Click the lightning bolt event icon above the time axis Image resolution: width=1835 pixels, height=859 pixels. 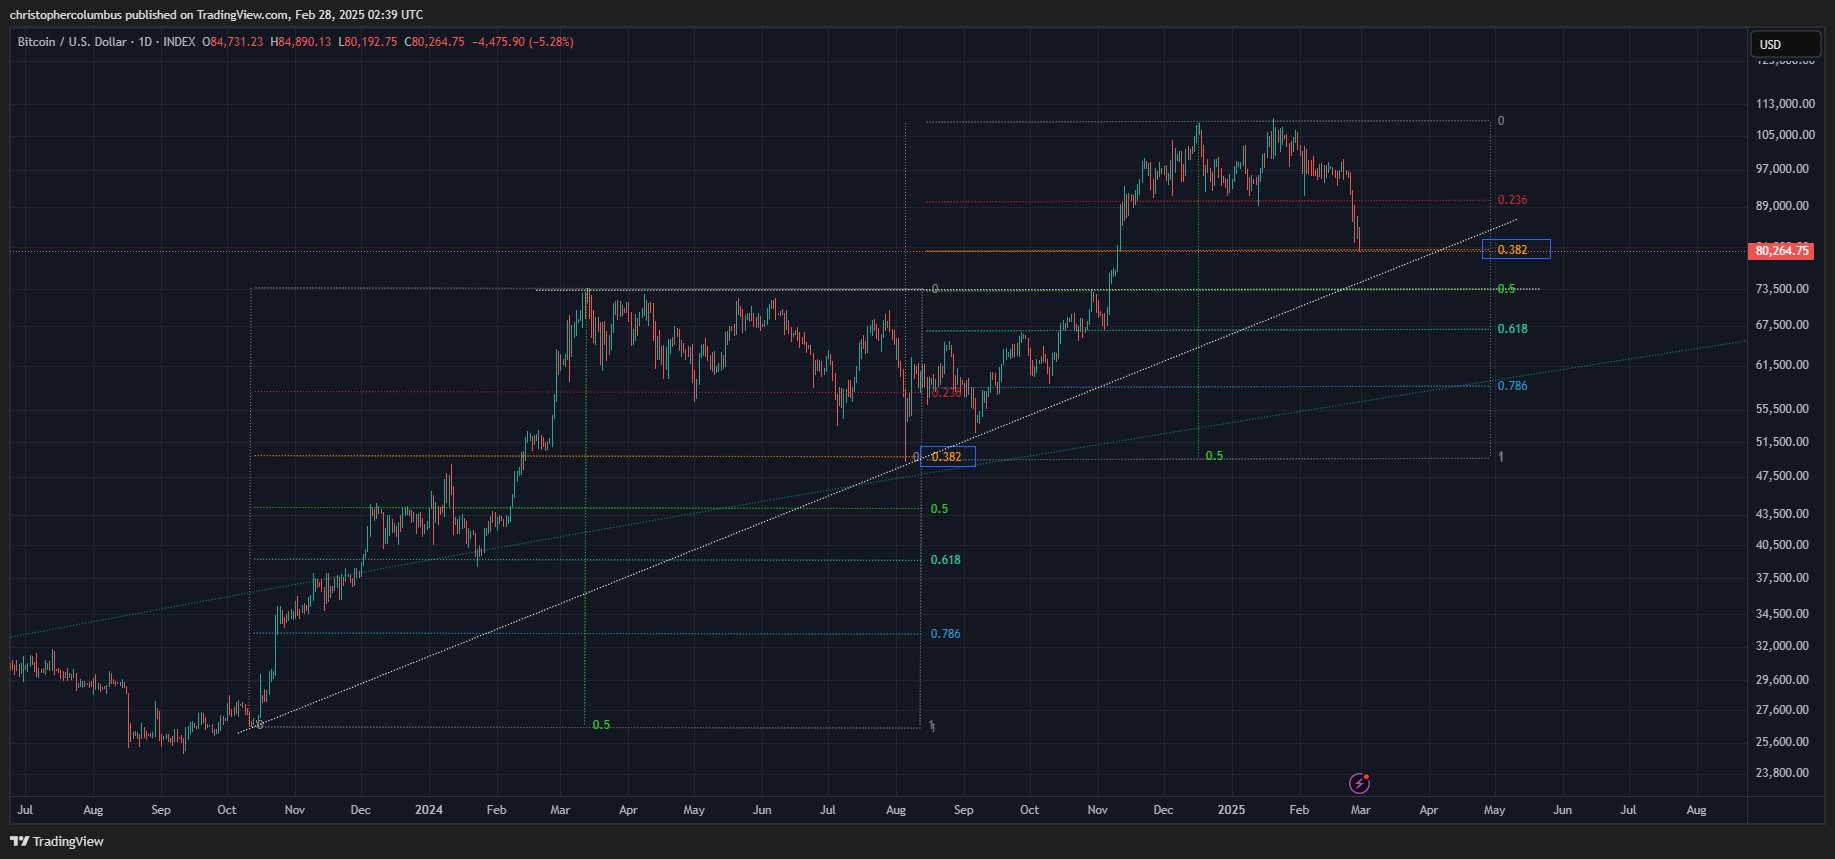click(1359, 783)
